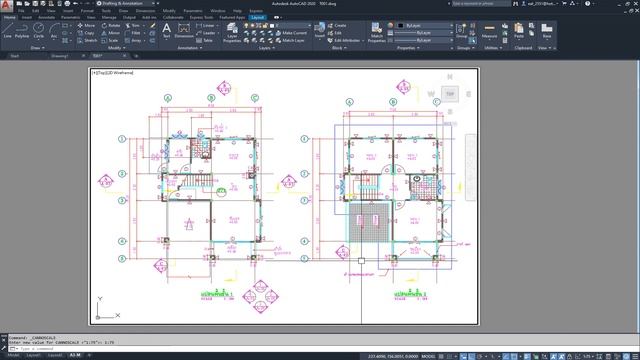Open the Insert block tool
Image resolution: width=640 pixels, height=360 pixels.
[x=320, y=31]
